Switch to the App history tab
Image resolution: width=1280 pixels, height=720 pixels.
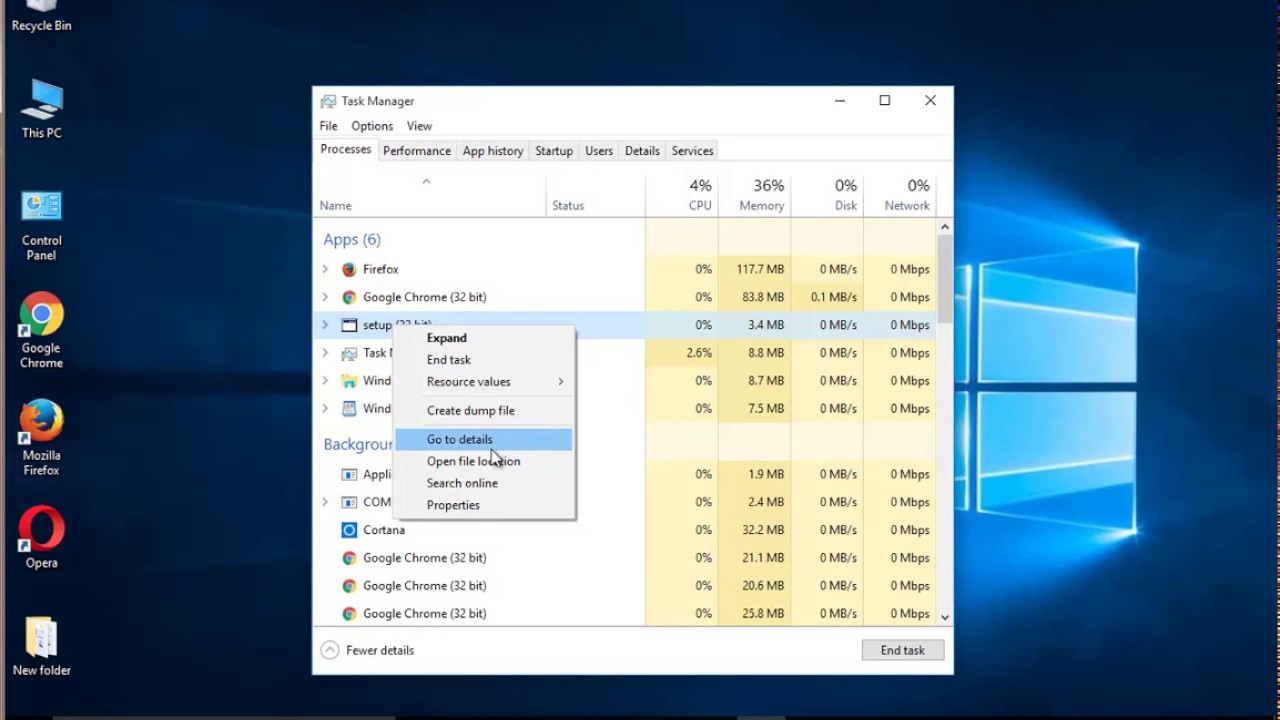tap(493, 151)
